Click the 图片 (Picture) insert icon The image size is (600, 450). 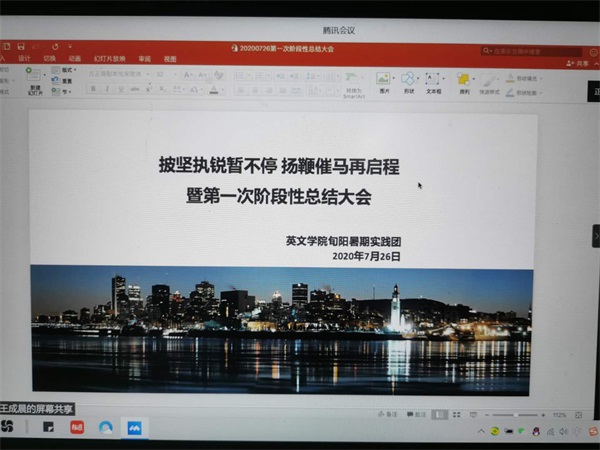pyautogui.click(x=383, y=78)
